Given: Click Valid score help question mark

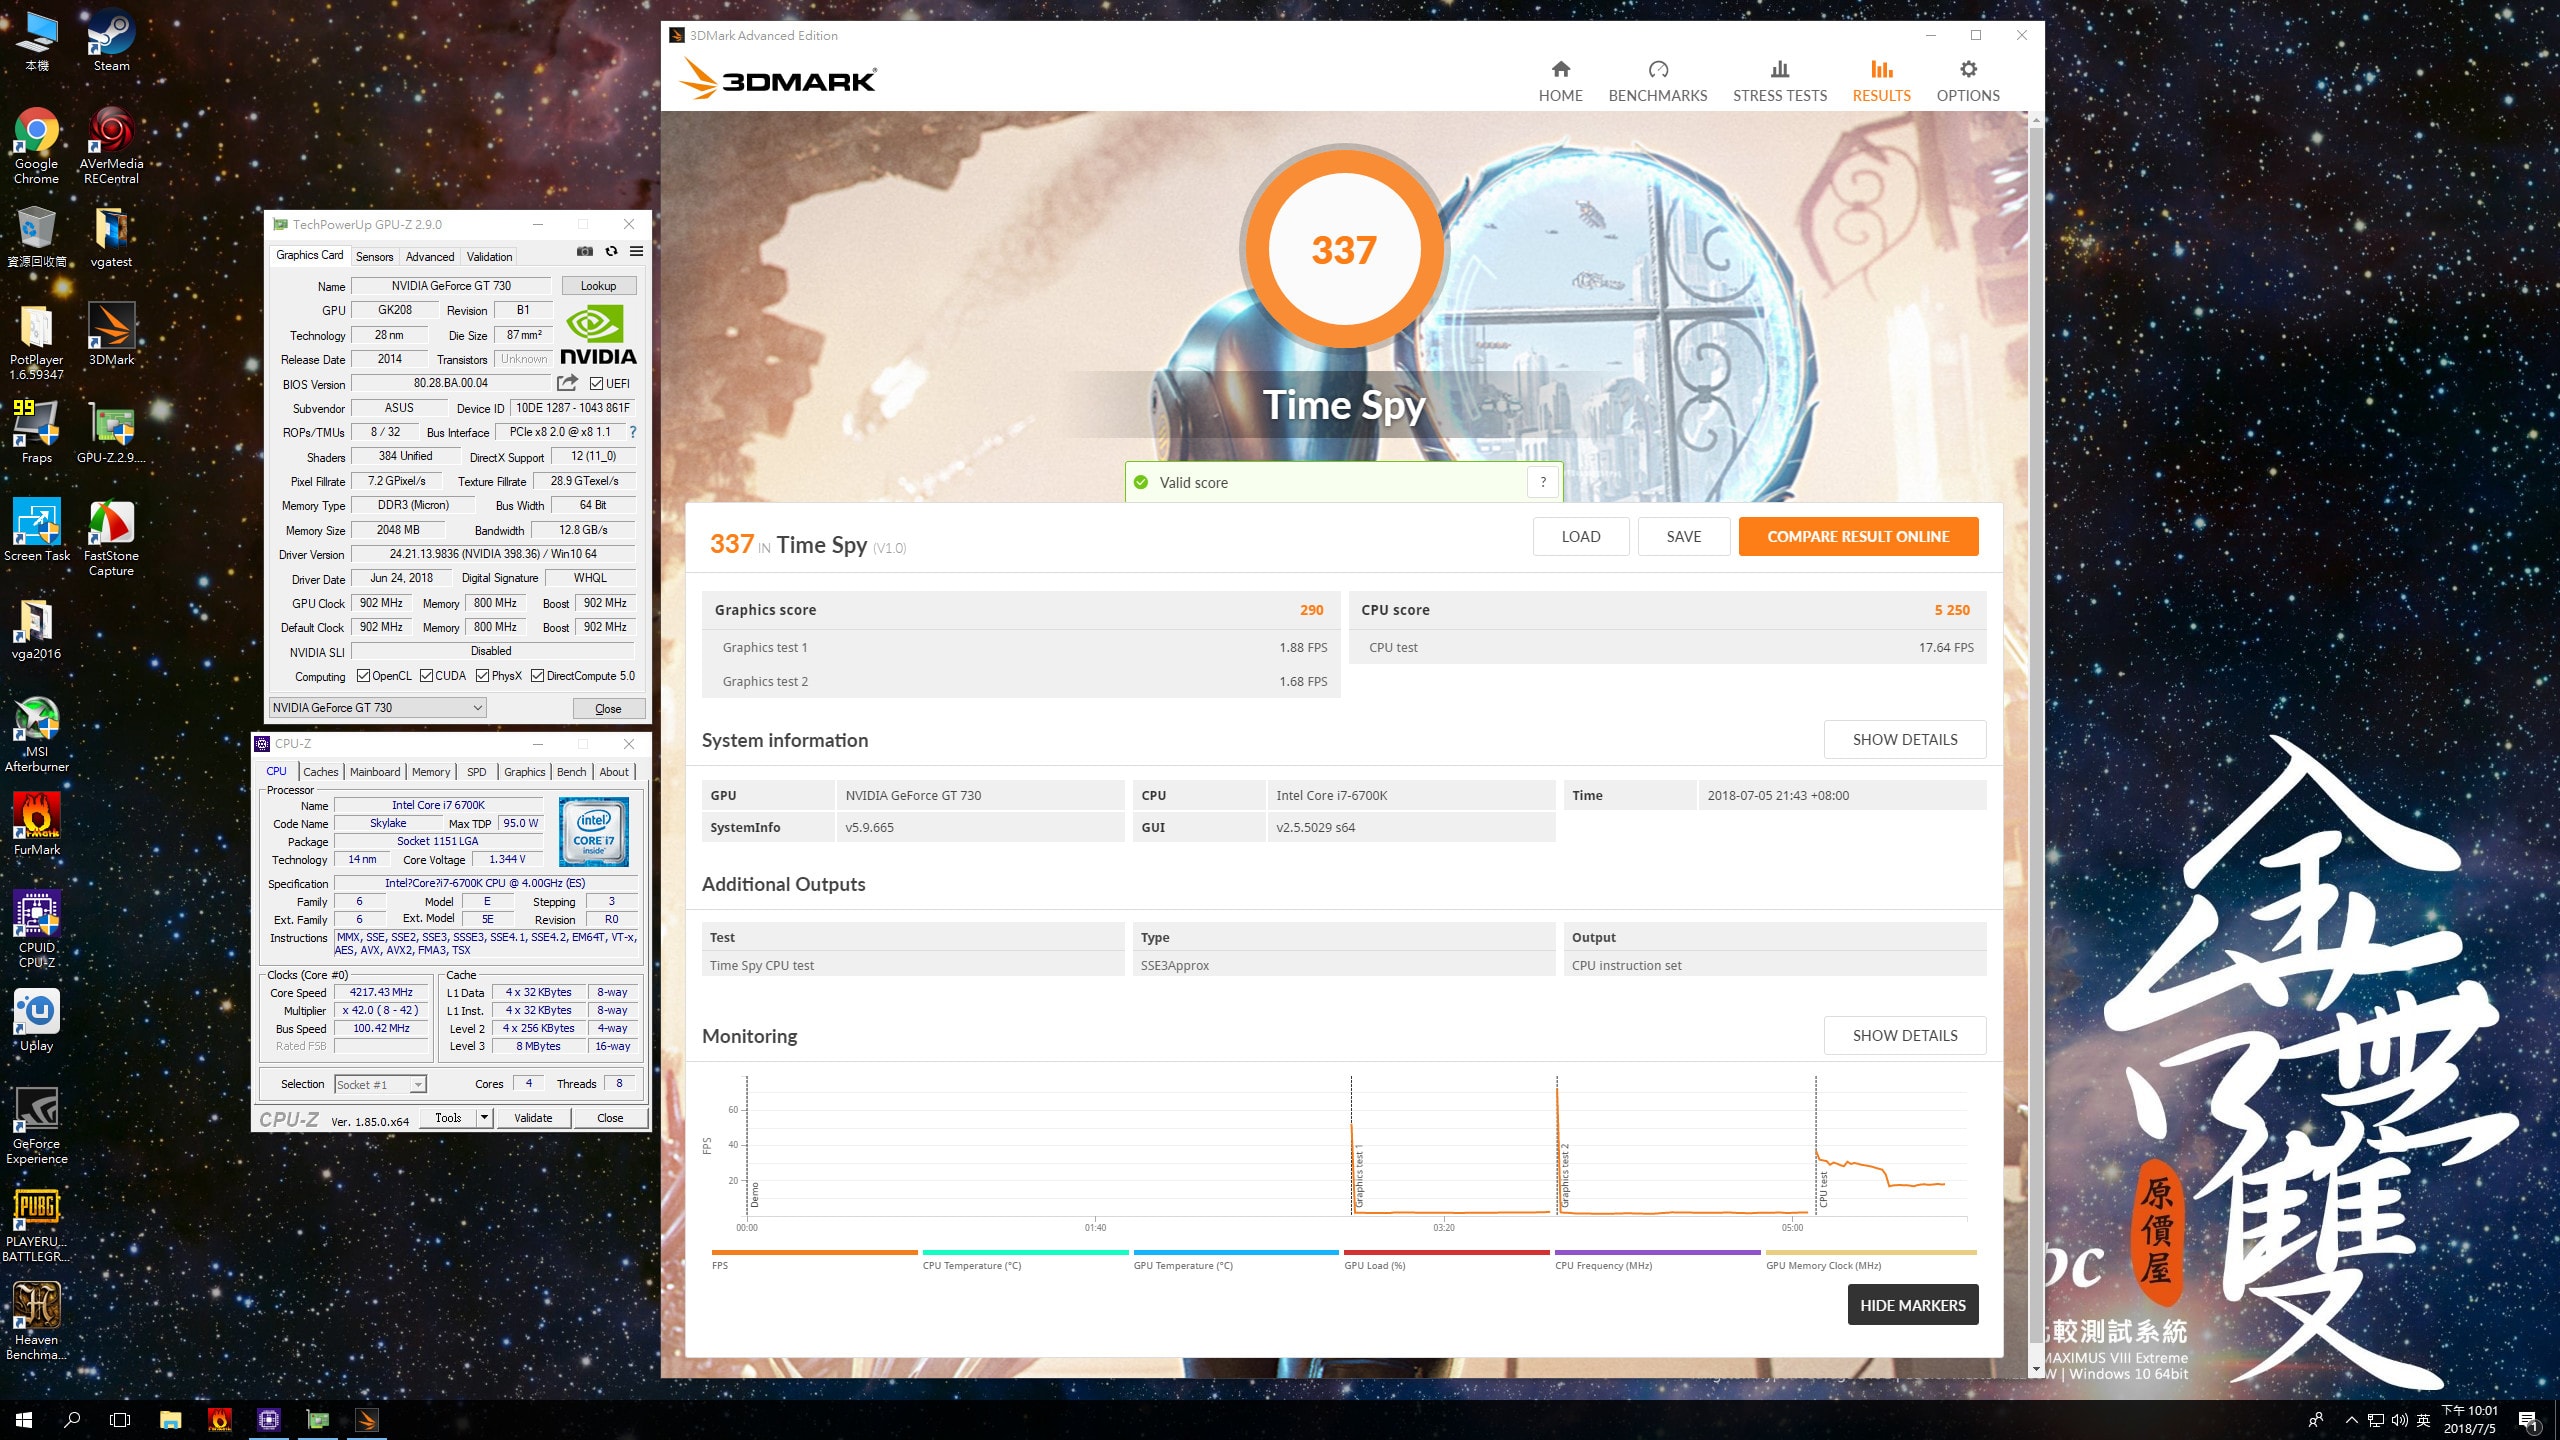Looking at the screenshot, I should [x=1543, y=482].
